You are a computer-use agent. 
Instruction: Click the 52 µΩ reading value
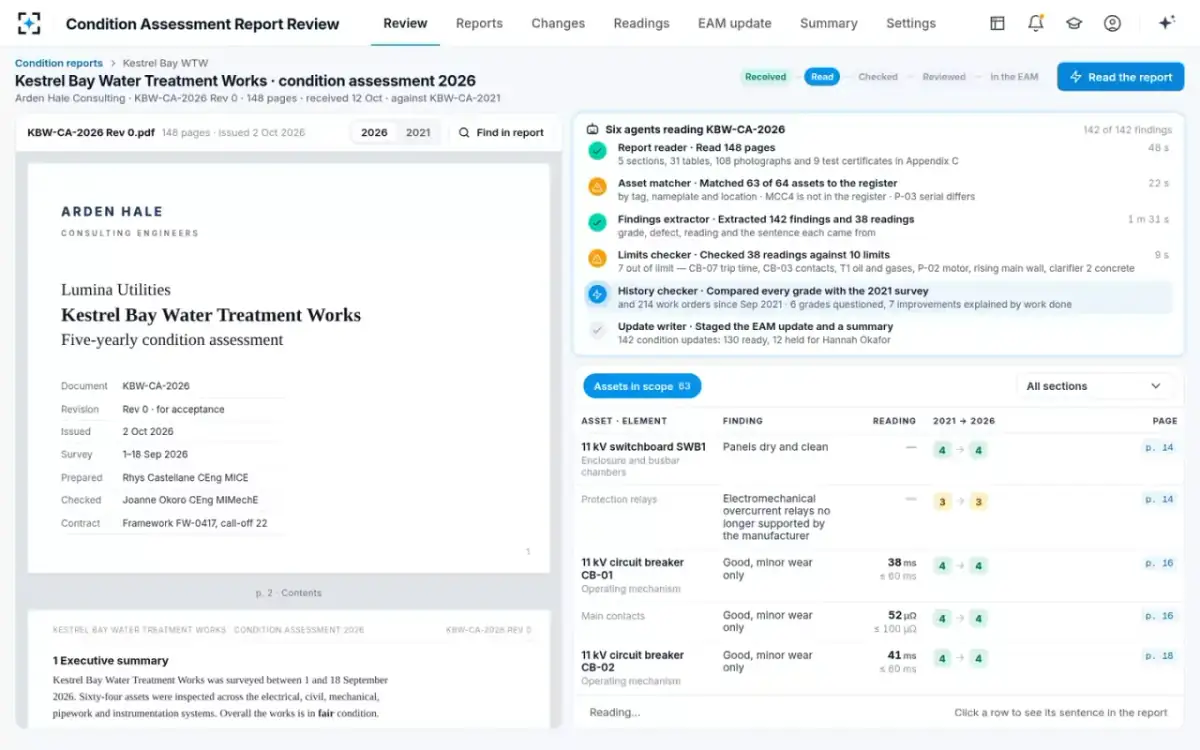tap(902, 615)
